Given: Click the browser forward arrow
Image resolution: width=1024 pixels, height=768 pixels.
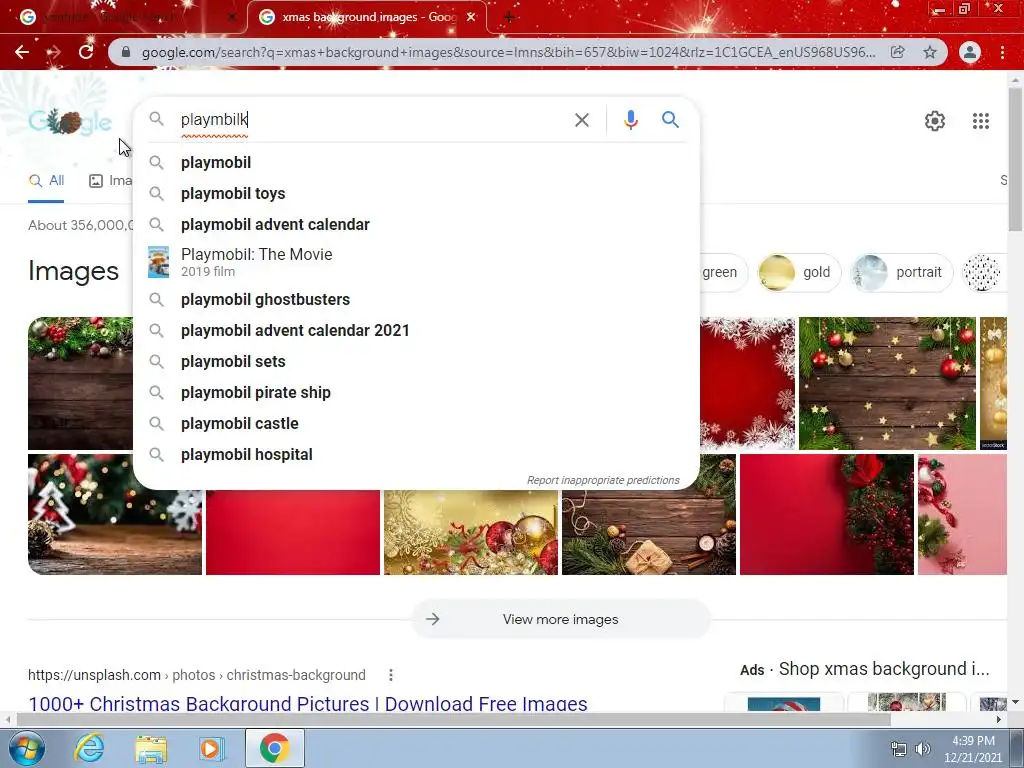Looking at the screenshot, I should (x=54, y=52).
